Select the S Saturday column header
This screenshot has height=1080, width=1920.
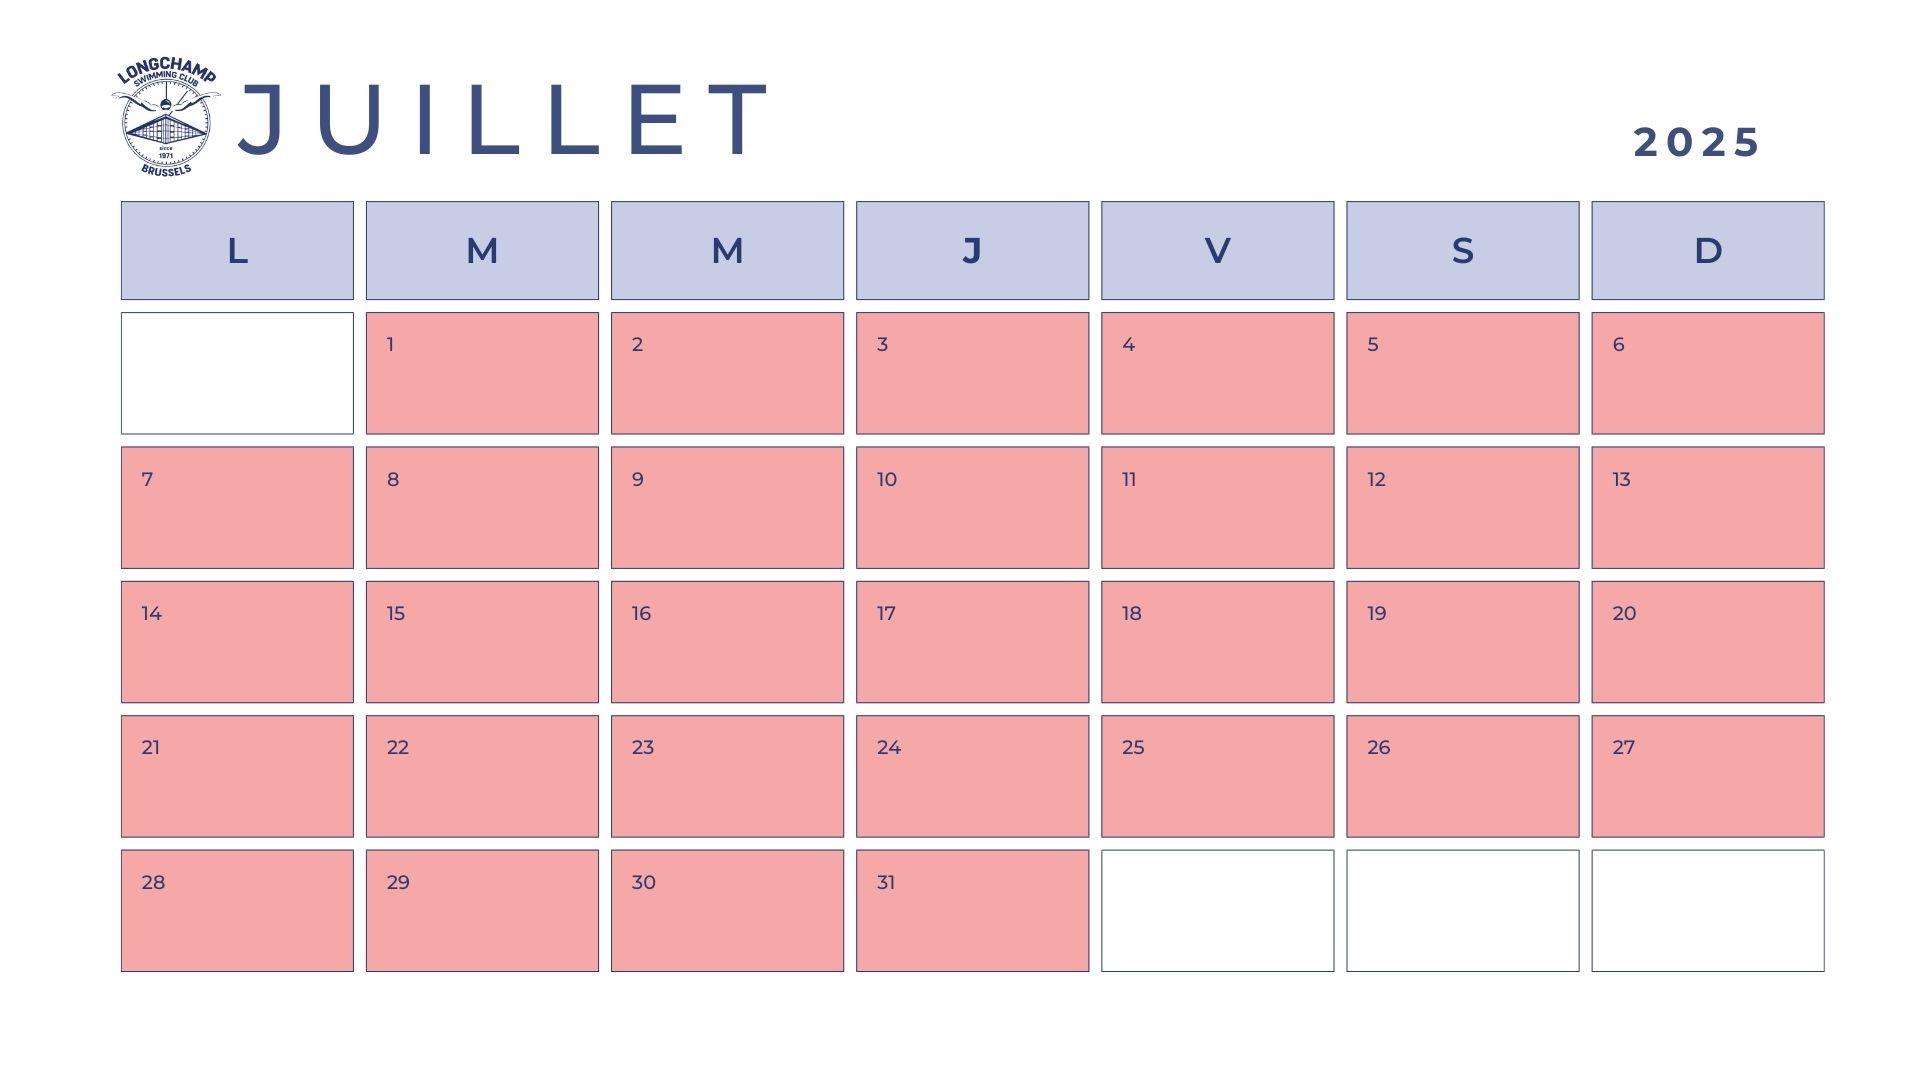(x=1462, y=250)
